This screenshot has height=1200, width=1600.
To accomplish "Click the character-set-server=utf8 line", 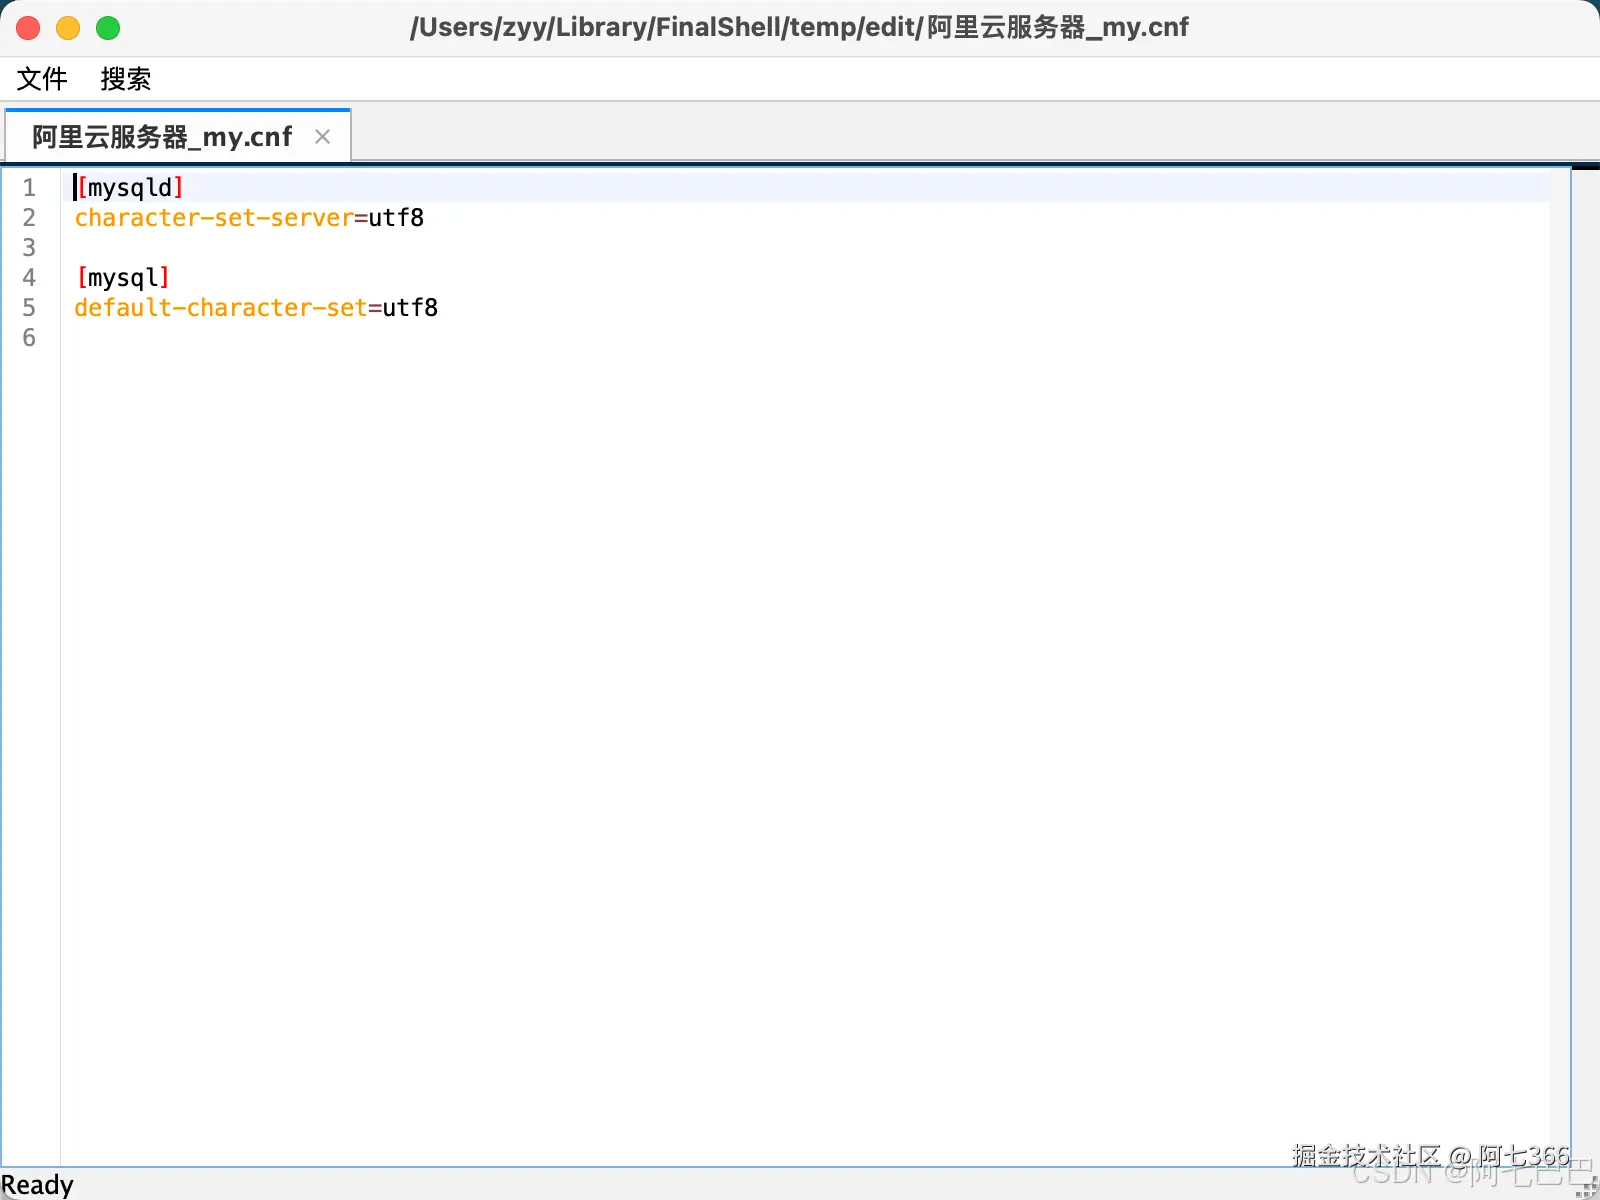I will pyautogui.click(x=249, y=218).
